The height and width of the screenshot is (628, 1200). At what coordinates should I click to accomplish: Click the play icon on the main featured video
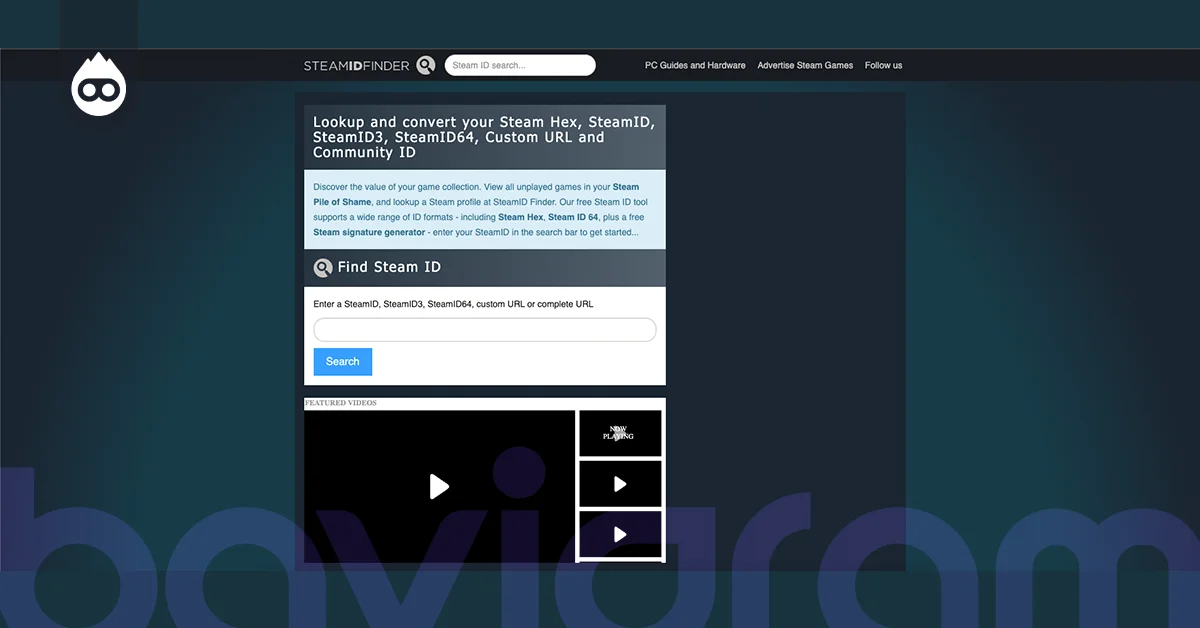[439, 487]
